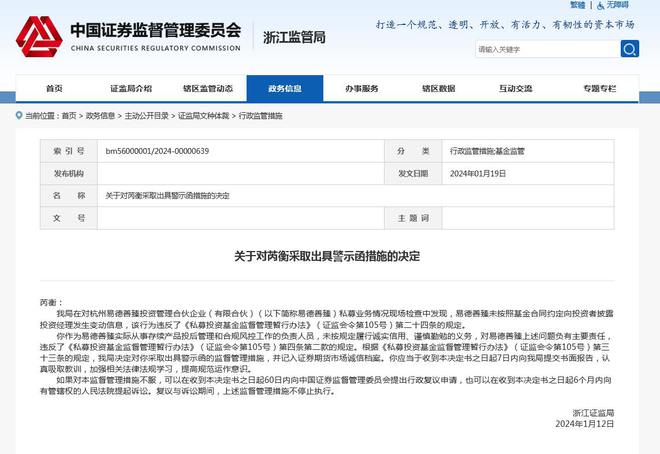Open the 无障碍 accessibility mode link
Viewport: 660px width, 454px height.
[617, 5]
